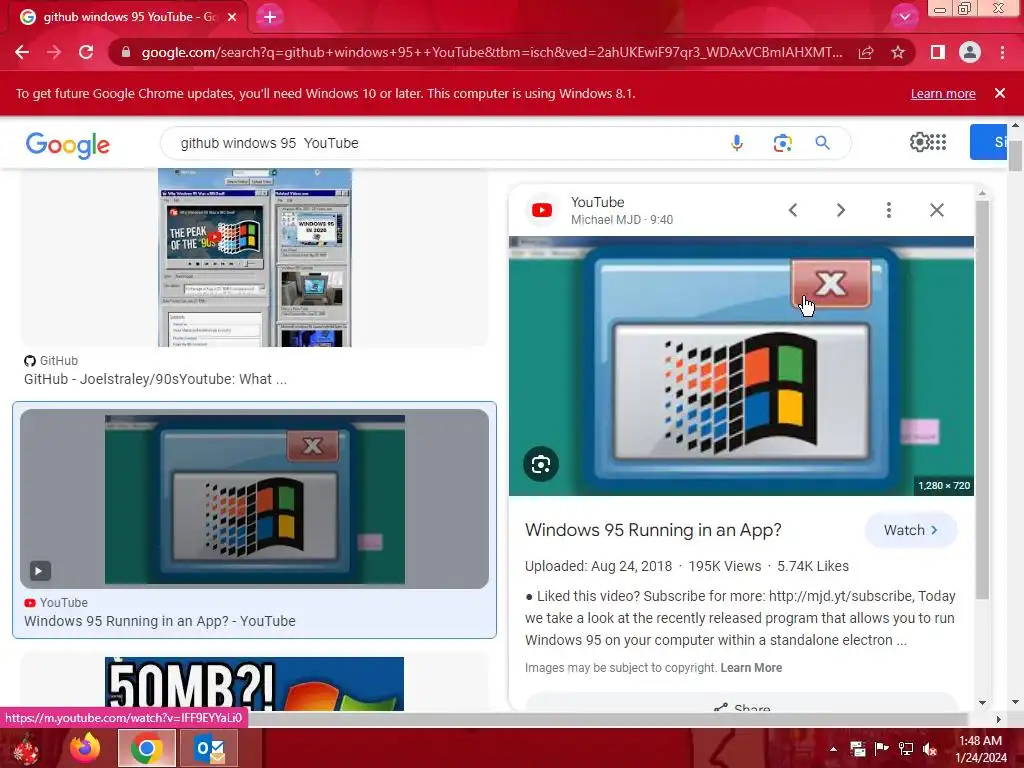The image size is (1024, 768).
Task: Select the Windows 95 Running in an App thumbnail
Action: [255, 499]
